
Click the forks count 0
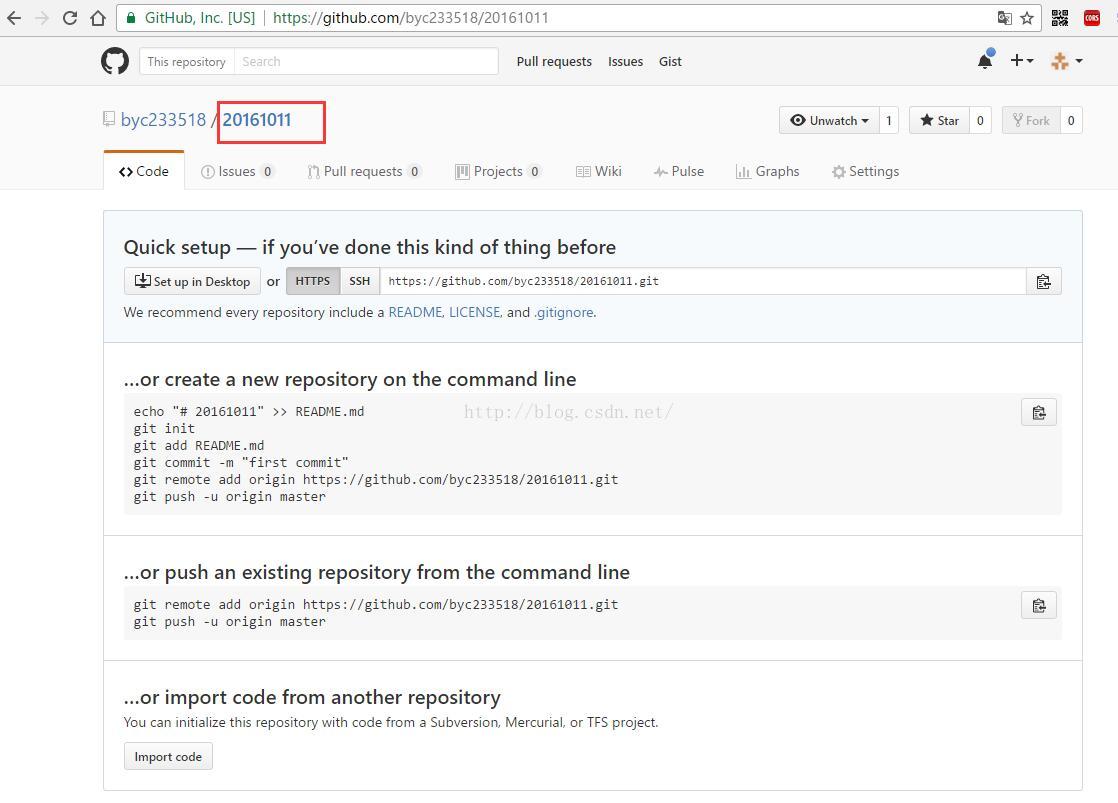tap(1071, 121)
